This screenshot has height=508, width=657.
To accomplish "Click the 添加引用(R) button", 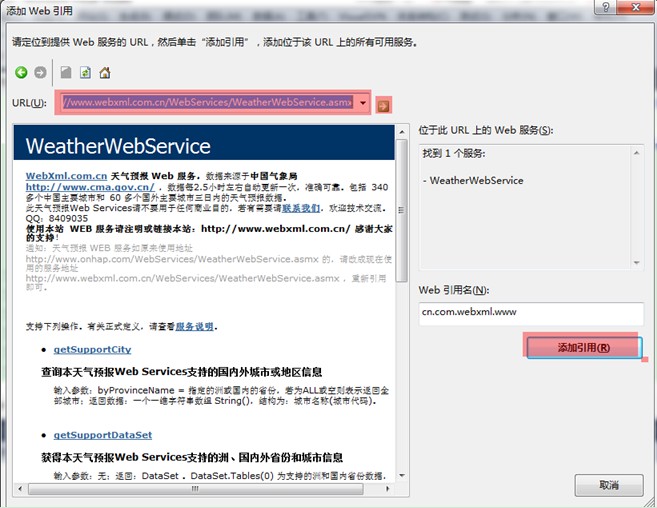I will pos(584,347).
